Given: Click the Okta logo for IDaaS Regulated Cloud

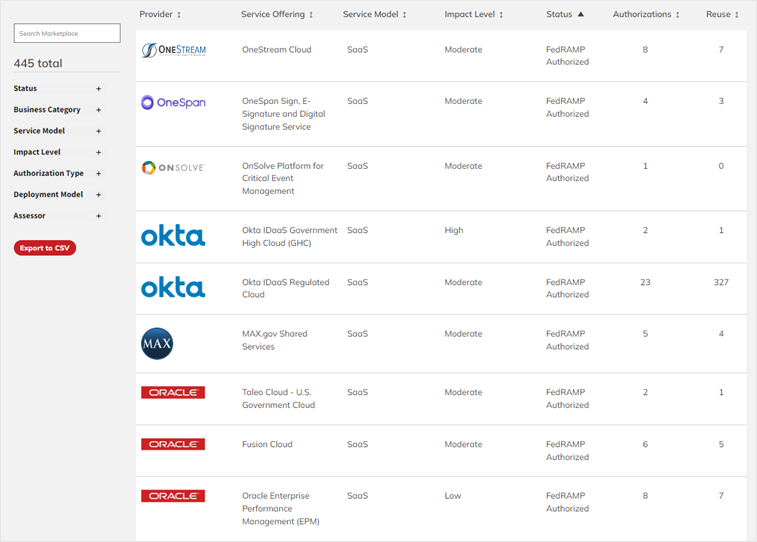Looking at the screenshot, I should click(173, 288).
